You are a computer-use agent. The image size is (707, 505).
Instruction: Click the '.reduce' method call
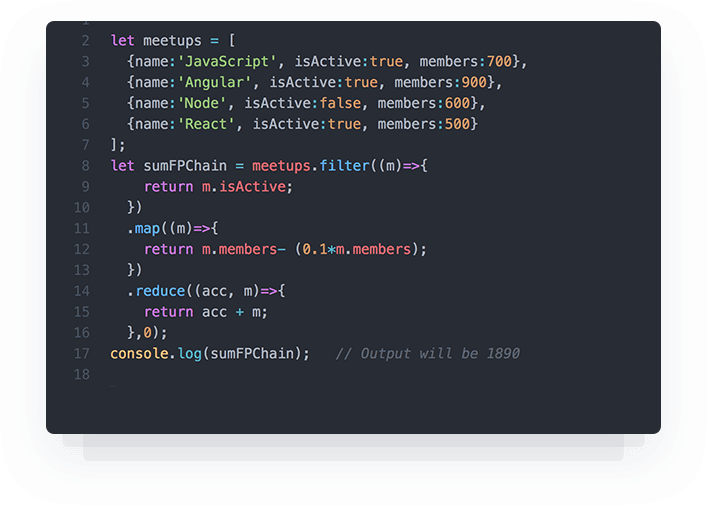tap(156, 291)
